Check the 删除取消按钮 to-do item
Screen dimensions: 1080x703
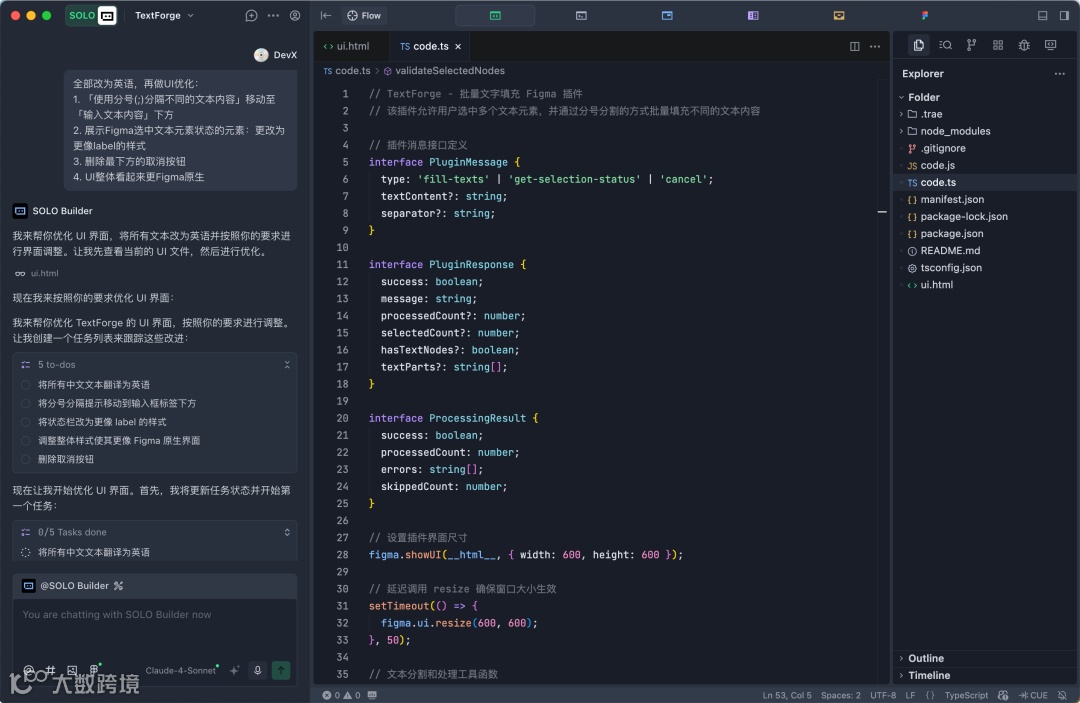click(x=25, y=459)
